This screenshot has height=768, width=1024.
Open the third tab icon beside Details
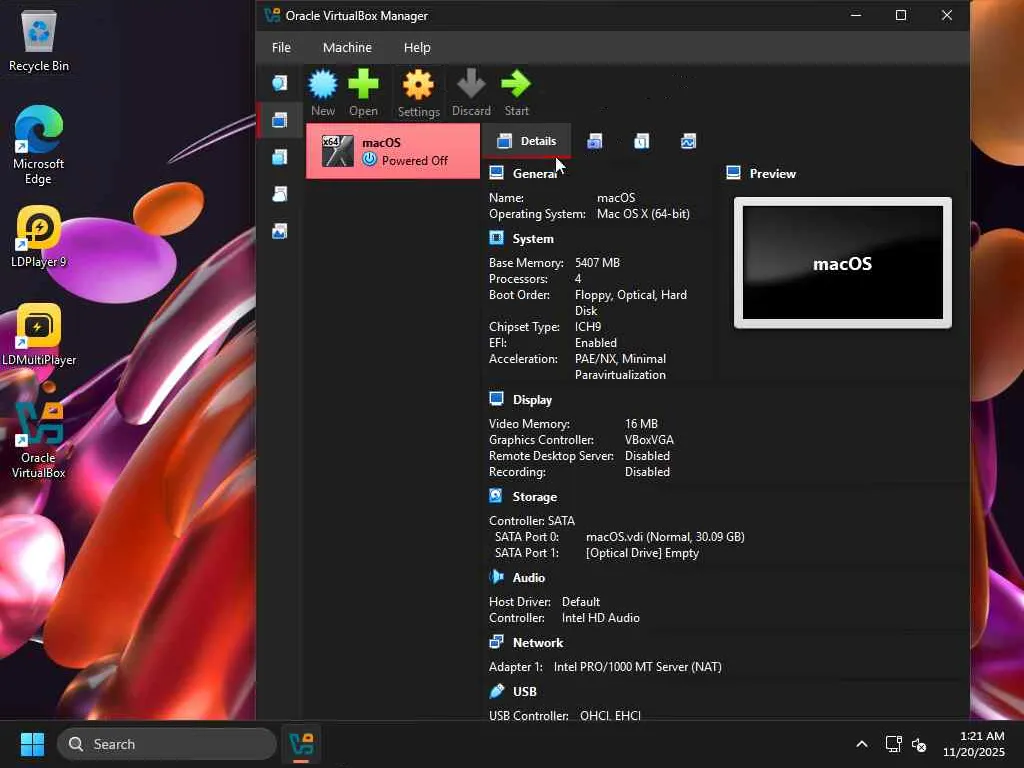point(641,141)
